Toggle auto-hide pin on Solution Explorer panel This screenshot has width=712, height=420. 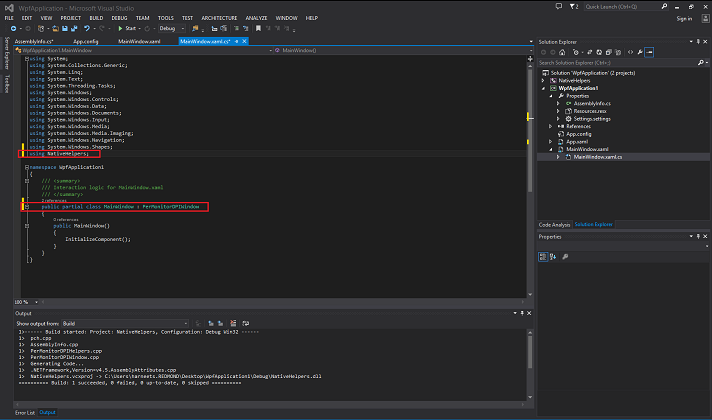pos(698,42)
